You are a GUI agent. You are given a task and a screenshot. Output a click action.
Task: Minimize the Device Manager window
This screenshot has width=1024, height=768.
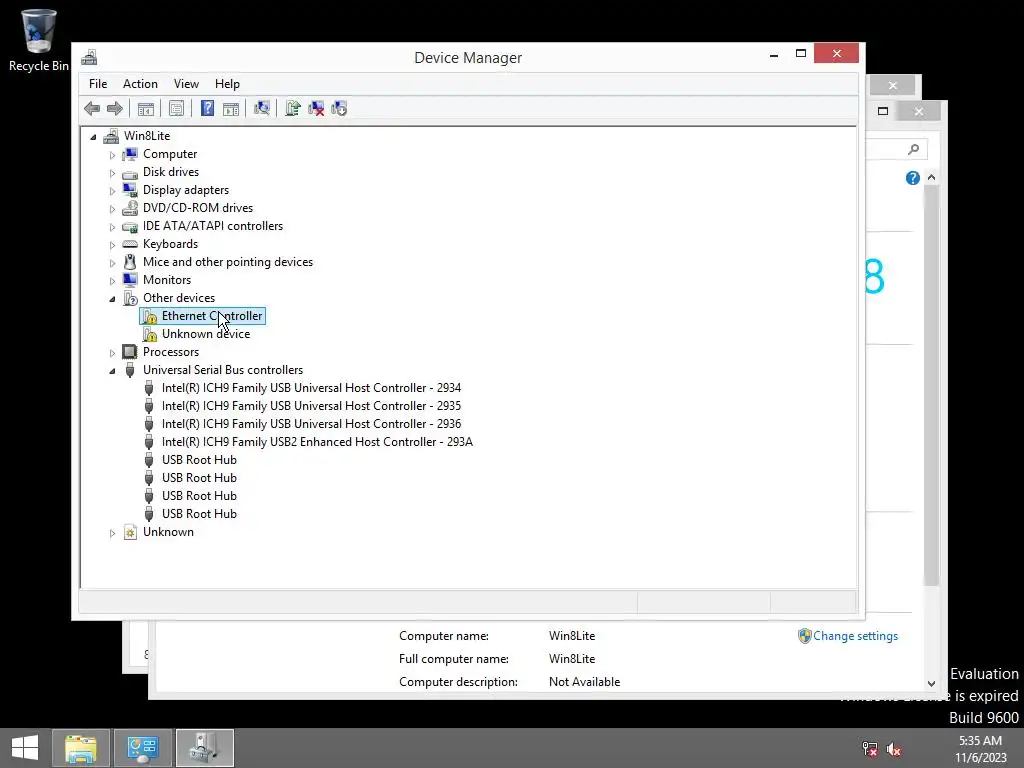click(774, 55)
